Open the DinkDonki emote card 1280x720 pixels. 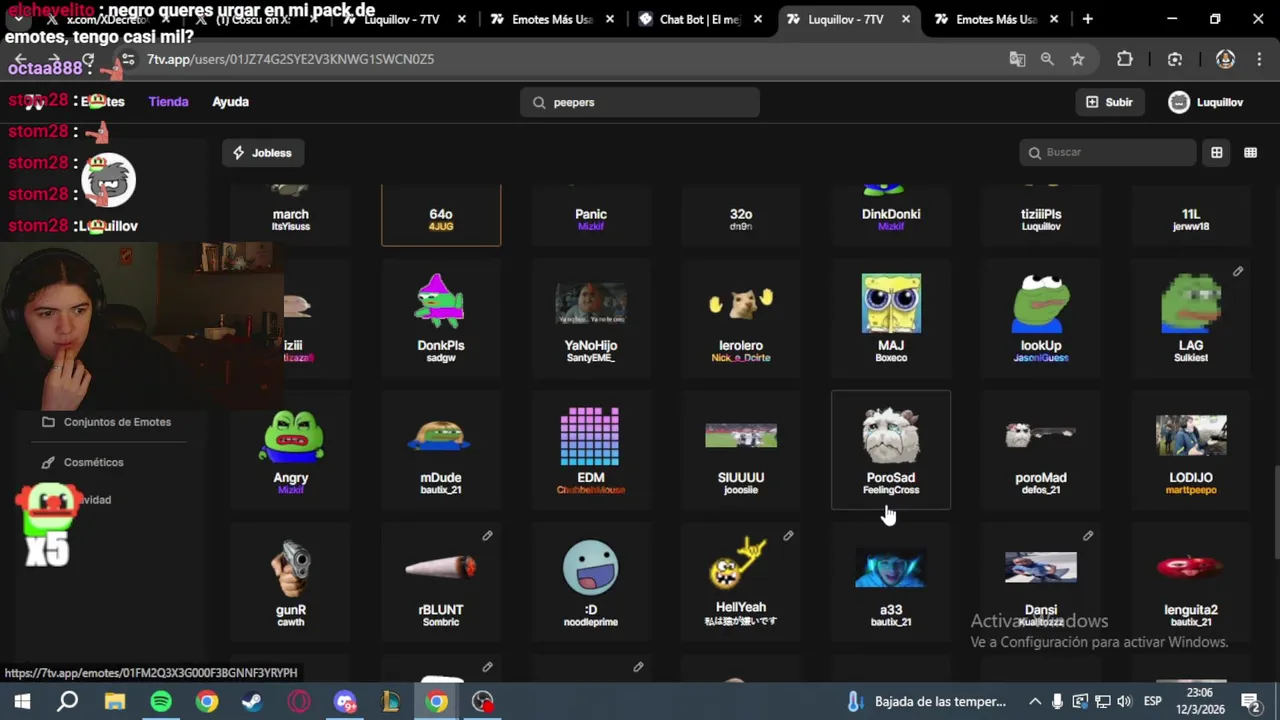click(x=891, y=215)
